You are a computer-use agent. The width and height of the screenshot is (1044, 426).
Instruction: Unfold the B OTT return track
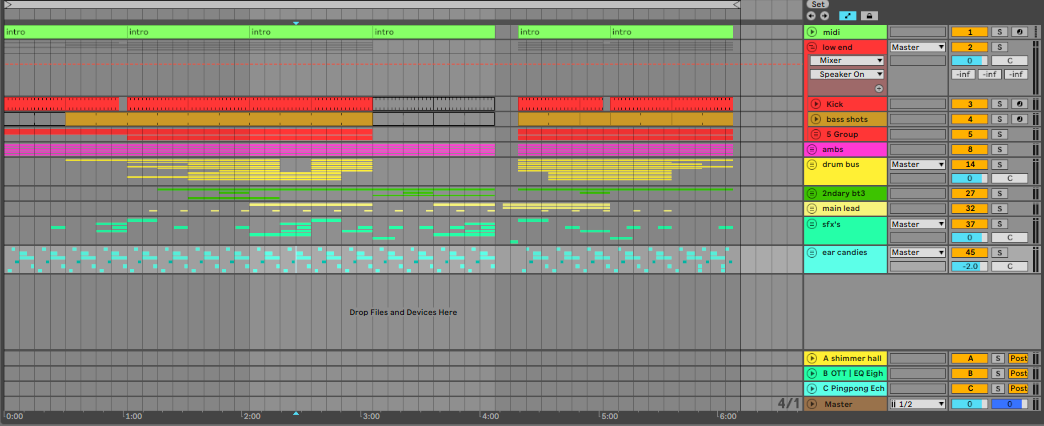click(812, 373)
